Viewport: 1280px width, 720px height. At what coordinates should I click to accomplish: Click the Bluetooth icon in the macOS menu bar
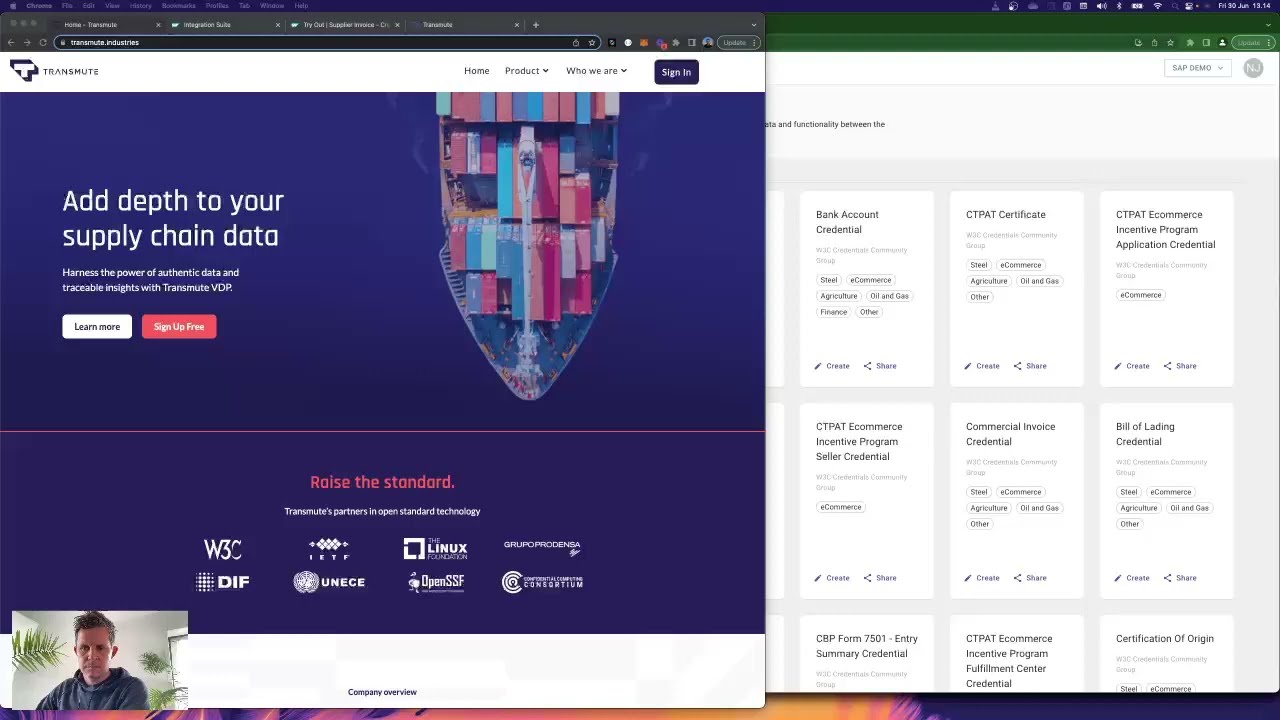1119,6
